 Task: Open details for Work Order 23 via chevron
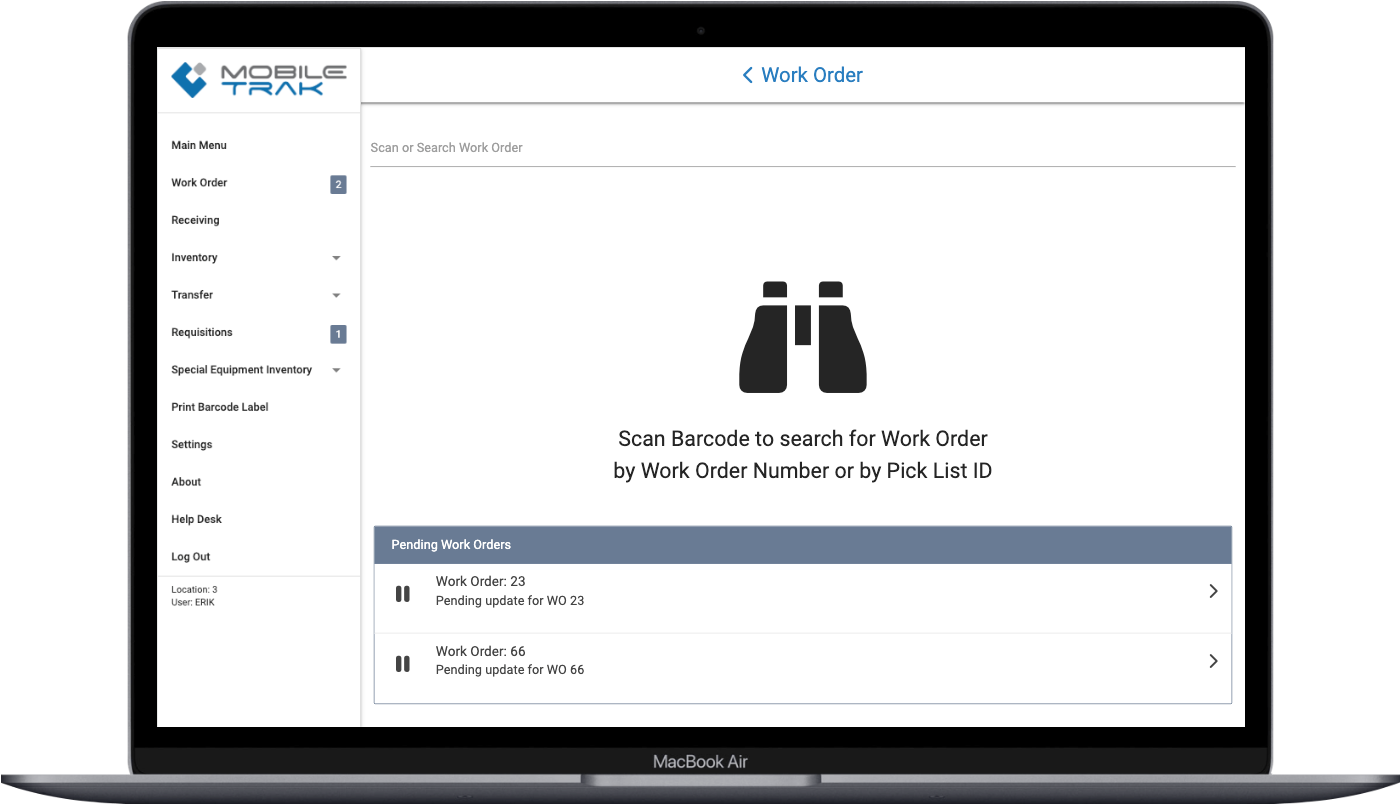1213,591
